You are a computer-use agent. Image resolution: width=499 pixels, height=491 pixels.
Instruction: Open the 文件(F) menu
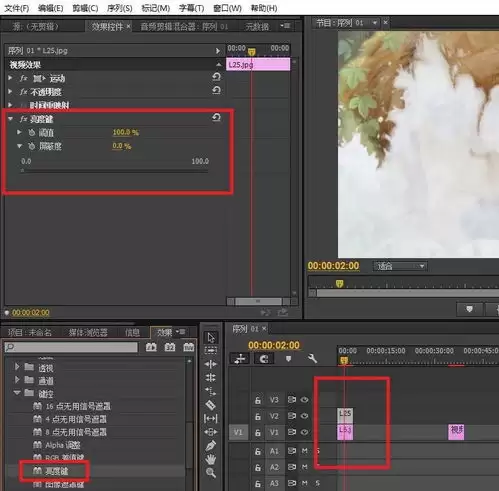[17, 8]
